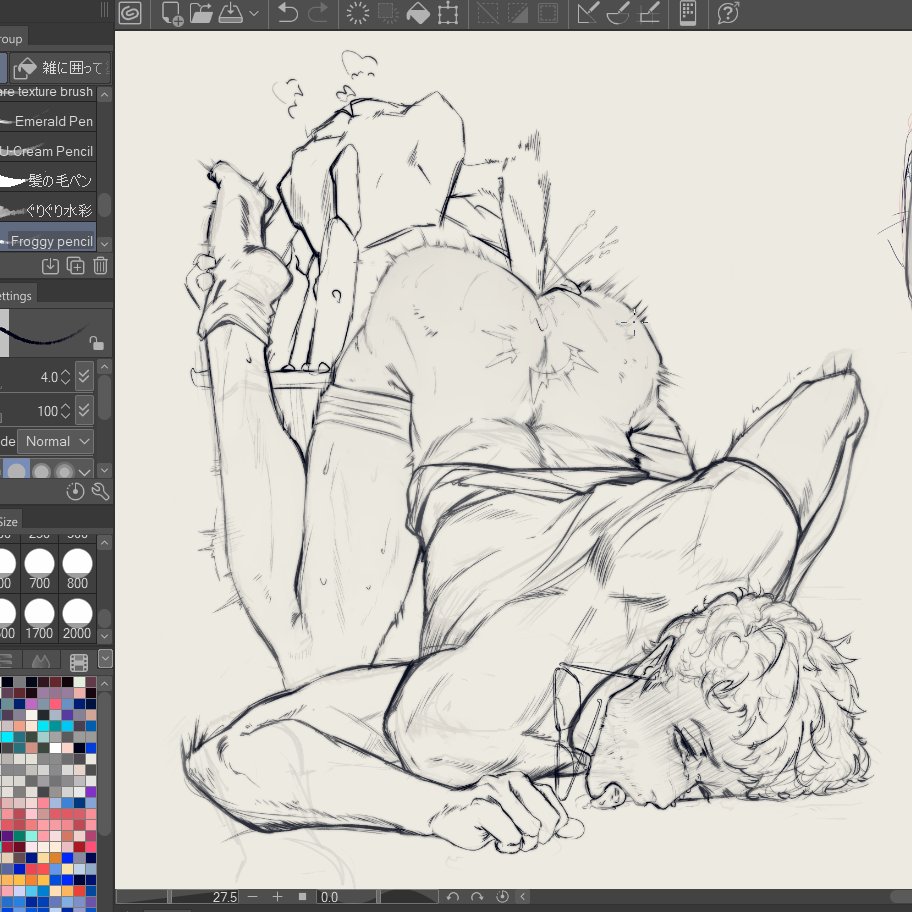912x912 pixels.
Task: Select the 雑に囲って sub tool group
Action: point(59,67)
